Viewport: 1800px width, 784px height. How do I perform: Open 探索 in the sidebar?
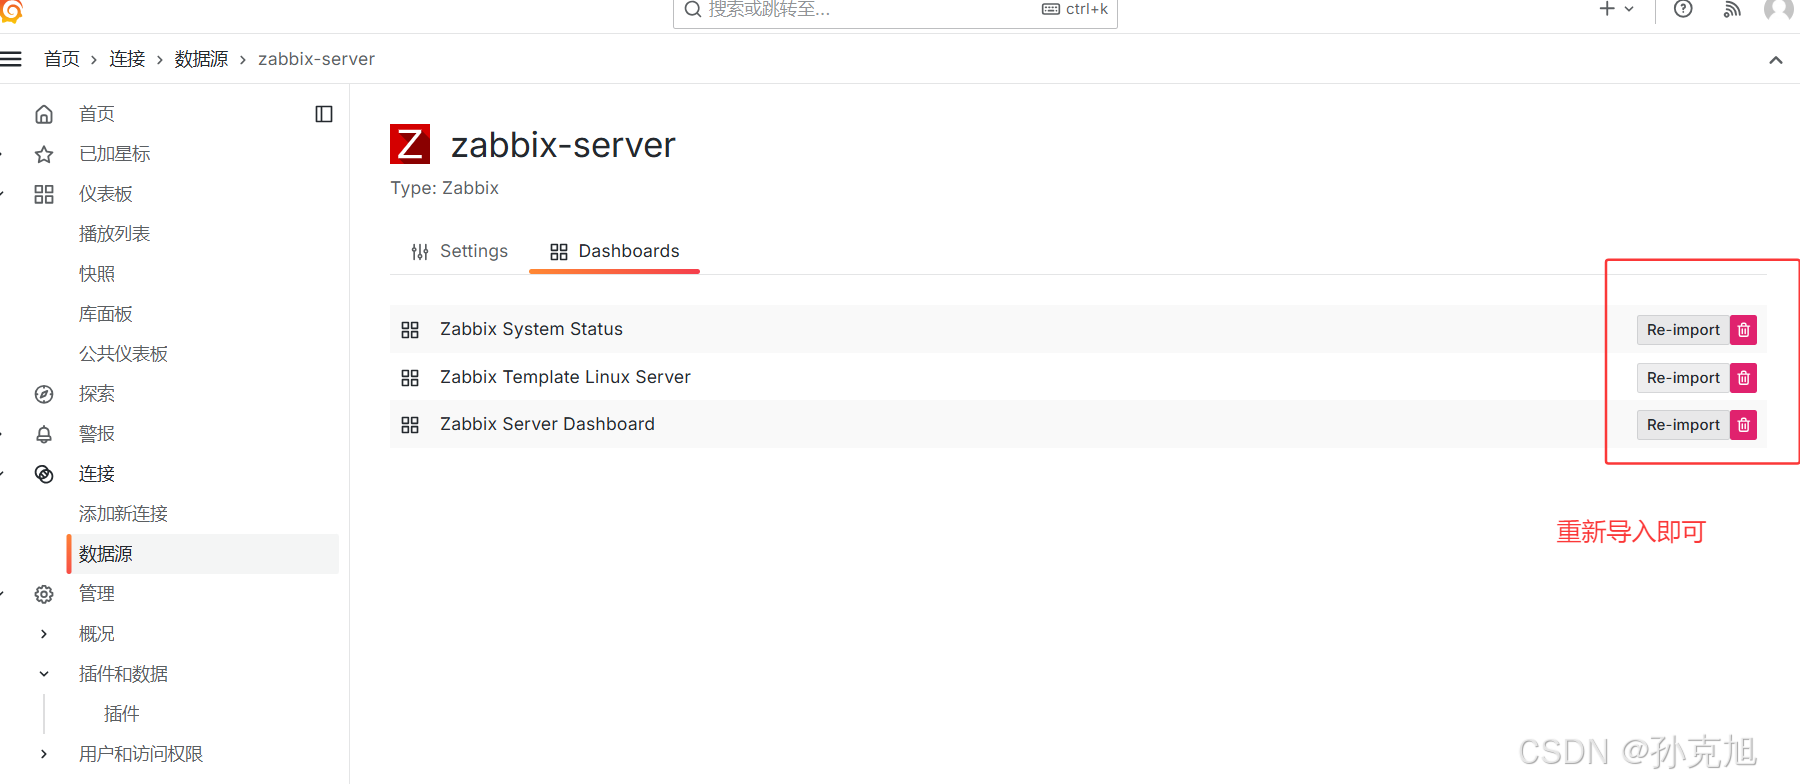97,394
